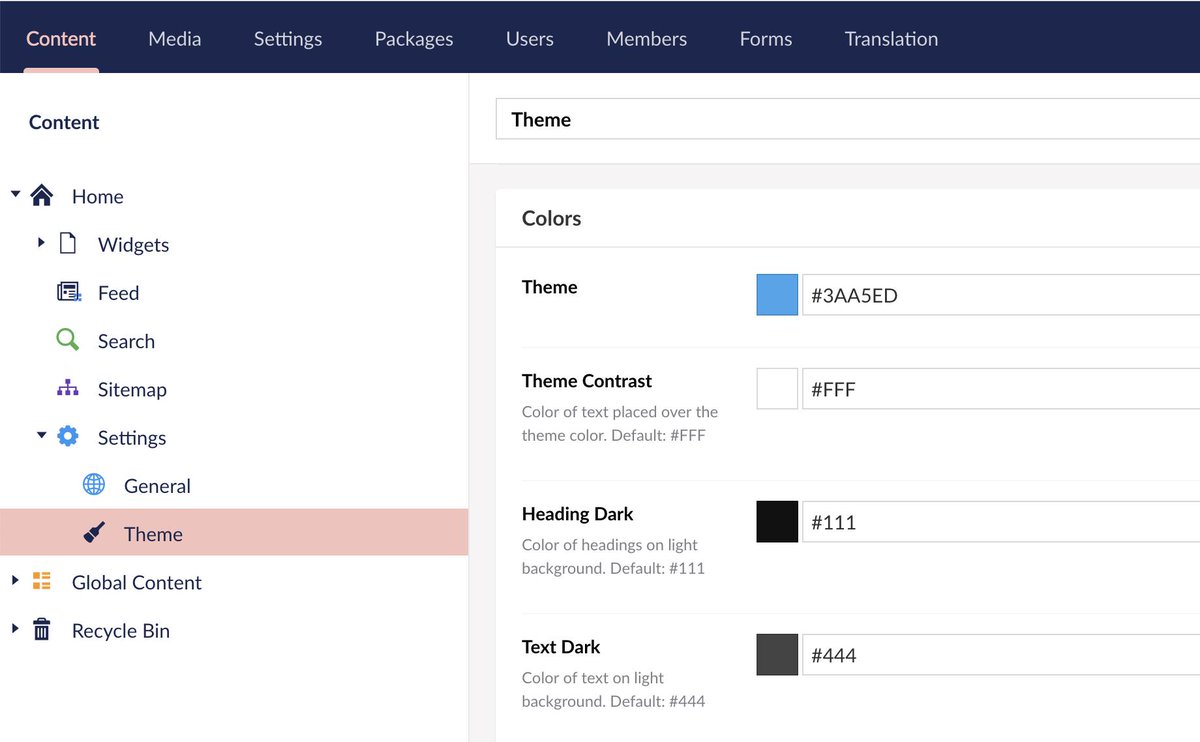Open the Widgets tree item
1200x742 pixels.
pyautogui.click(x=134, y=245)
